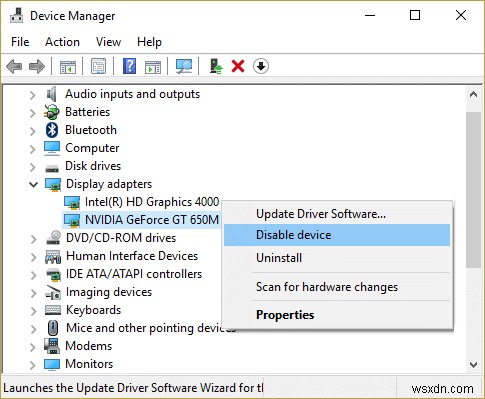This screenshot has height=399, width=485.
Task: Open the Action menu
Action: pyautogui.click(x=62, y=42)
